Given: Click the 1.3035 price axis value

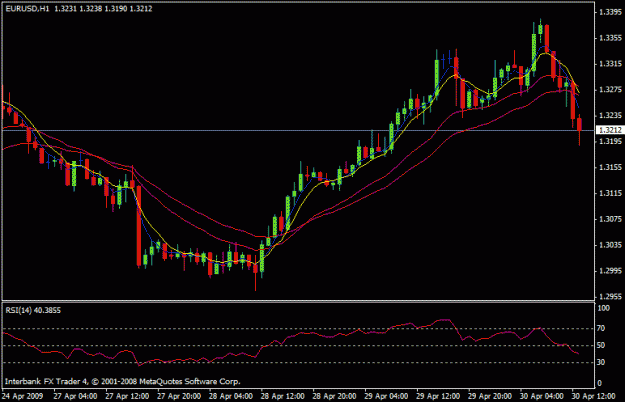Looking at the screenshot, I should pos(610,245).
